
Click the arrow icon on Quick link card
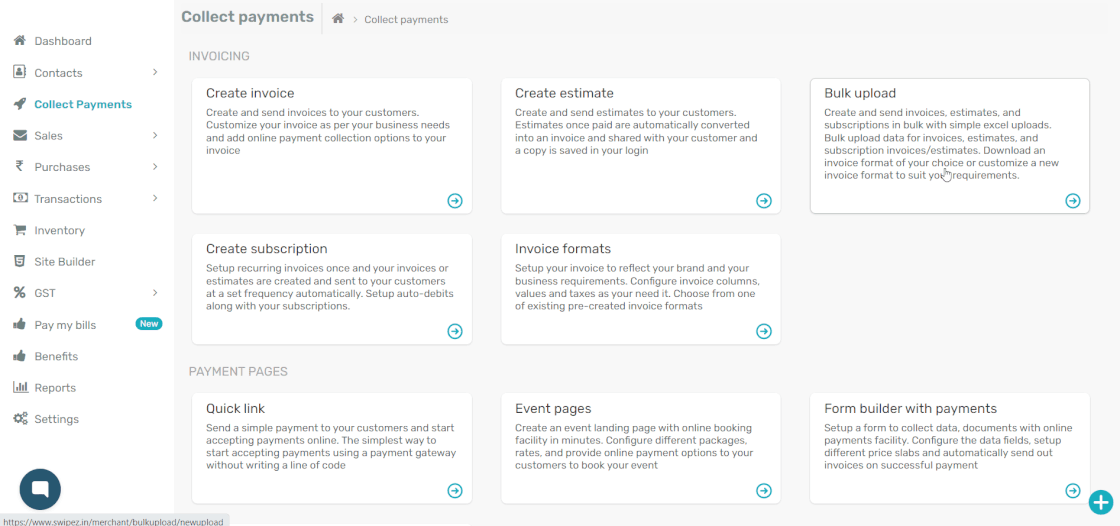point(455,490)
